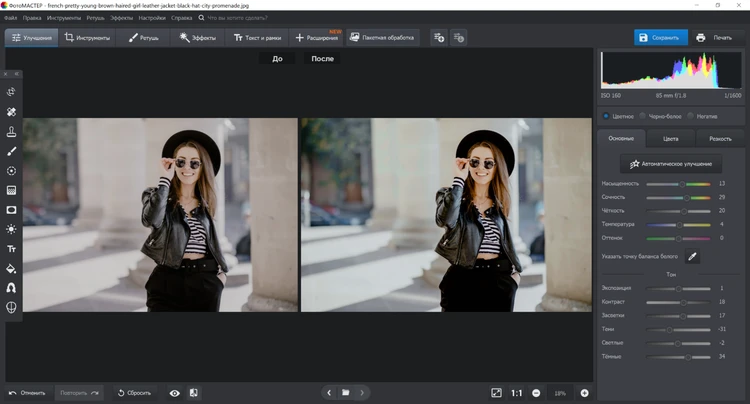Select the sun lighting tool

point(11,229)
